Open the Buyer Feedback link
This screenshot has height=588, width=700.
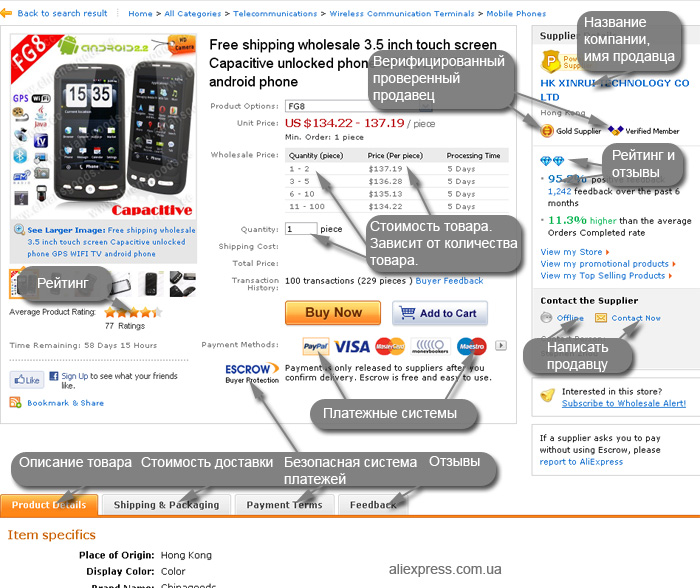449,281
